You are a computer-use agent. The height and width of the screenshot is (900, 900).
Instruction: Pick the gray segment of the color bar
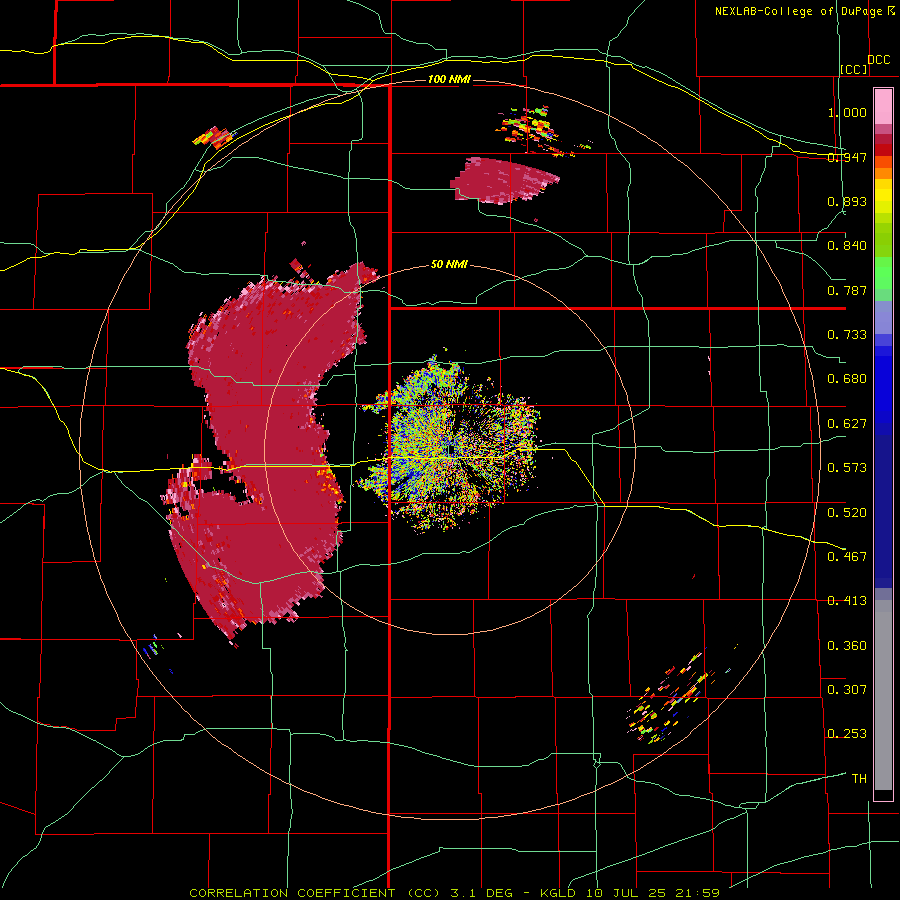[x=883, y=695]
